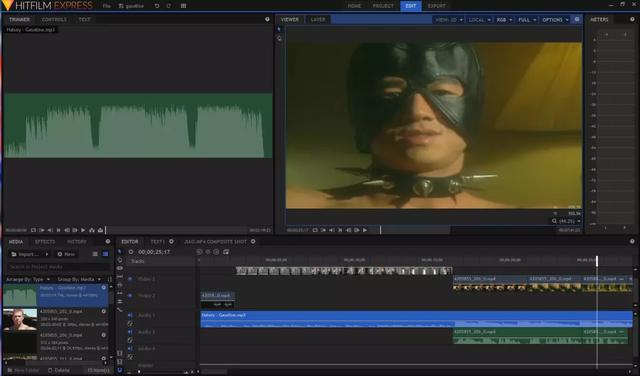The height and width of the screenshot is (376, 640).
Task: Mute the Audio 3 track
Action: 130,348
